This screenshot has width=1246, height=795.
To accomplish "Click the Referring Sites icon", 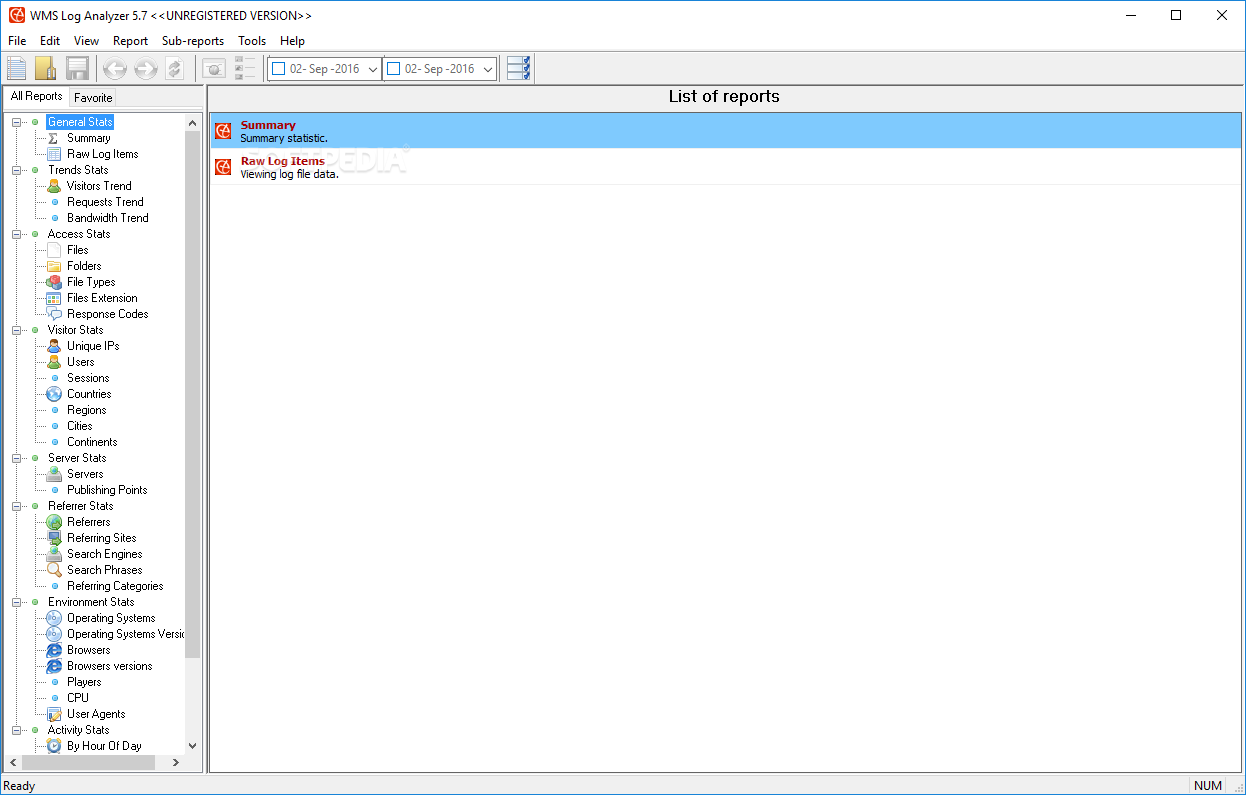I will [54, 538].
